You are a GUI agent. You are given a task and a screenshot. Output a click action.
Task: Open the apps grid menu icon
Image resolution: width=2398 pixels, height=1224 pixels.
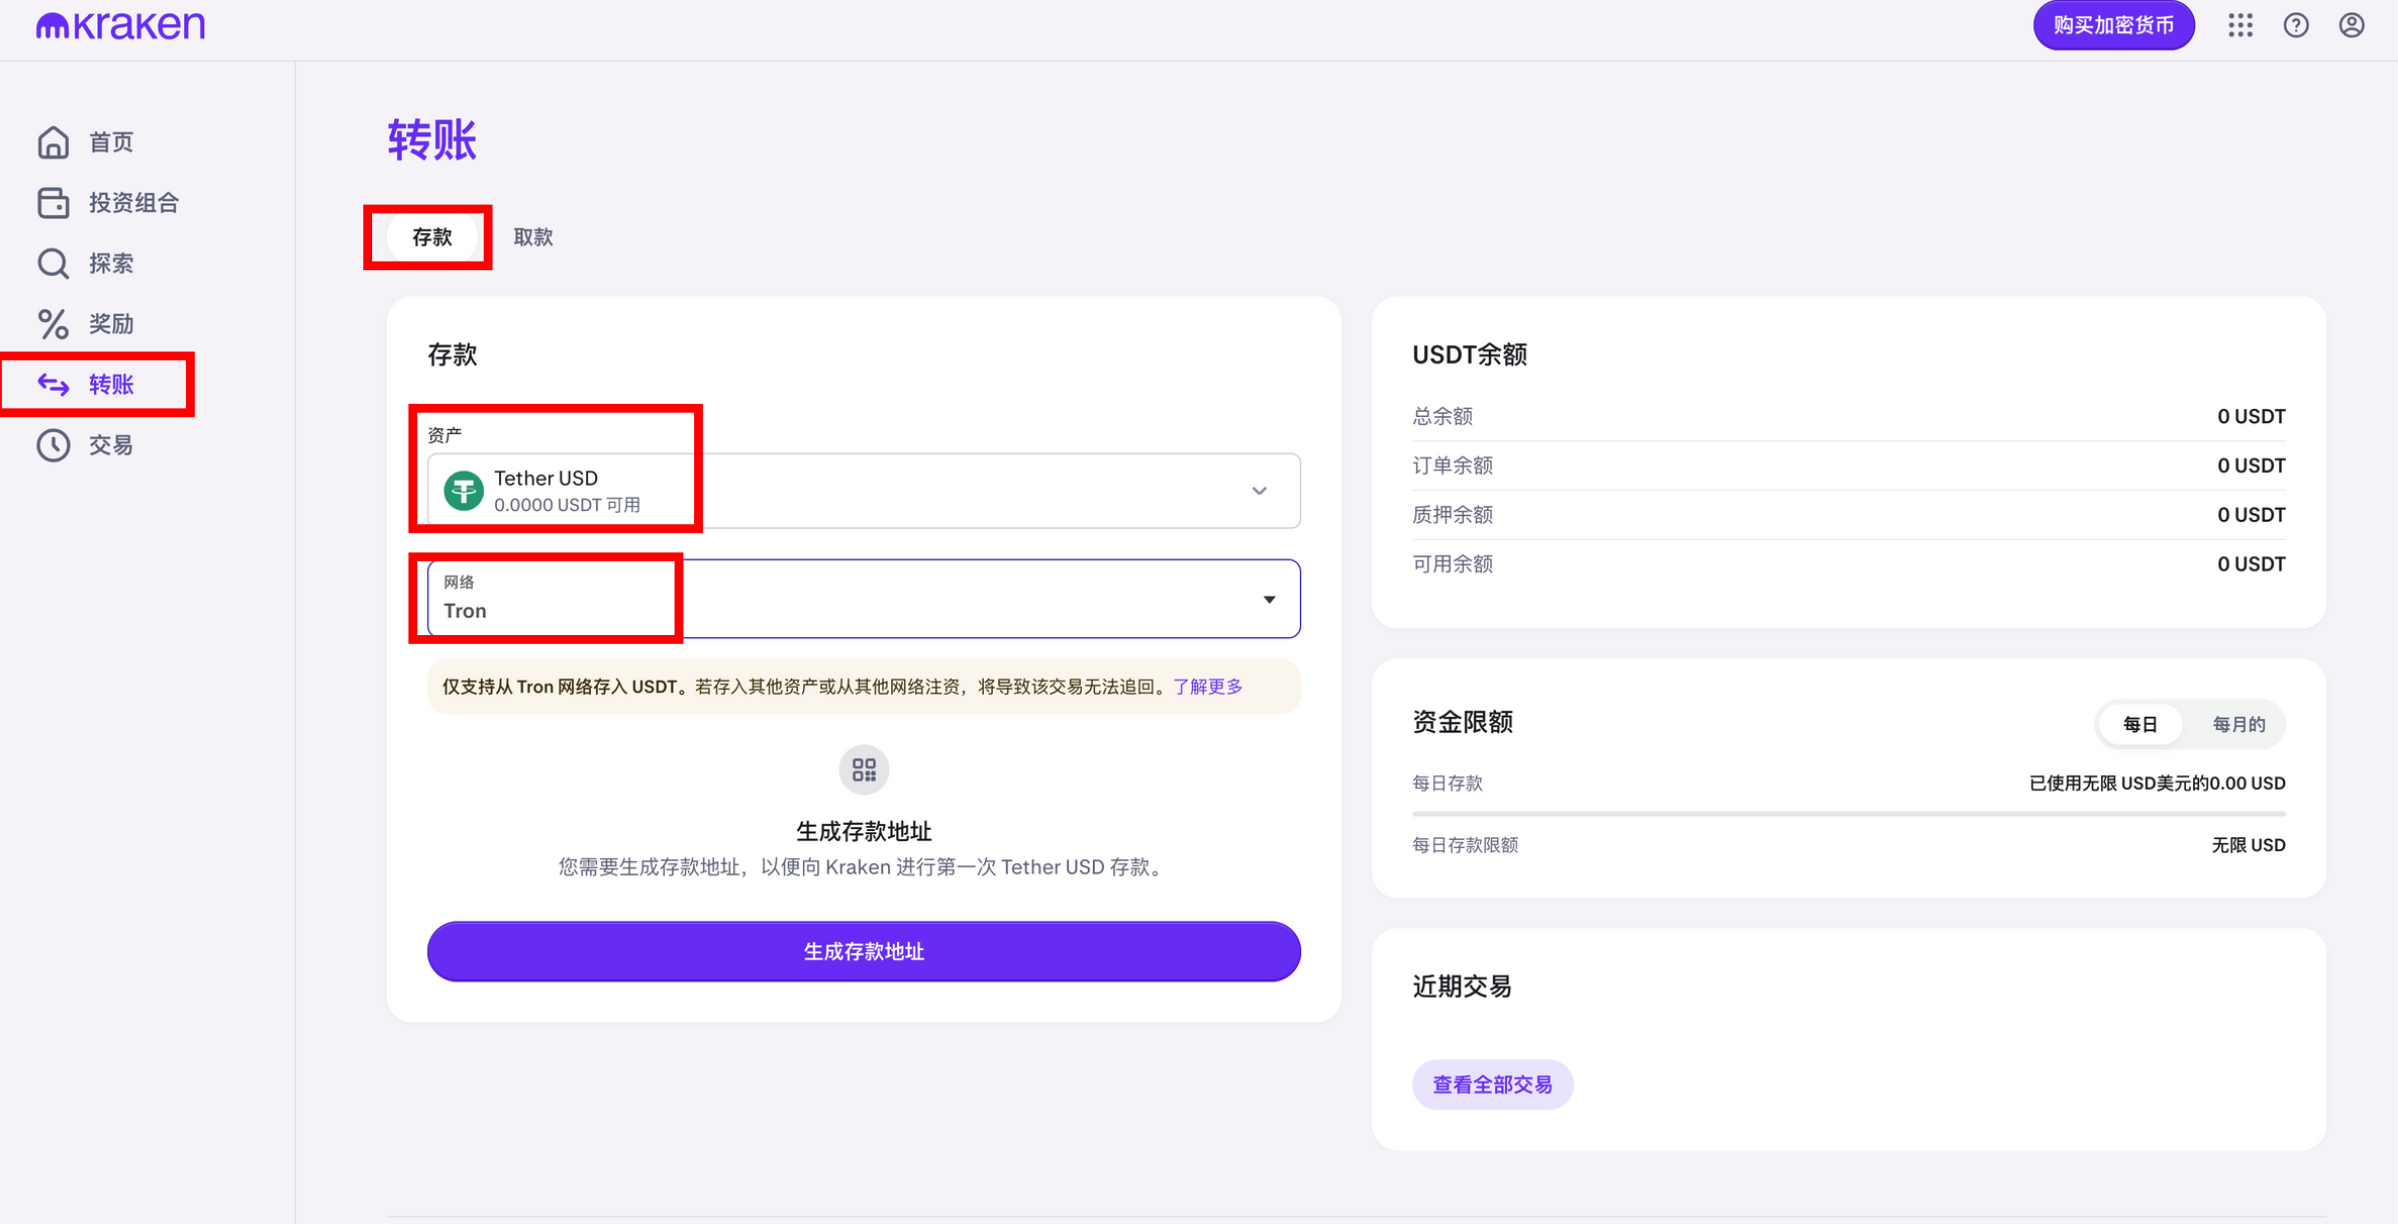[2240, 25]
